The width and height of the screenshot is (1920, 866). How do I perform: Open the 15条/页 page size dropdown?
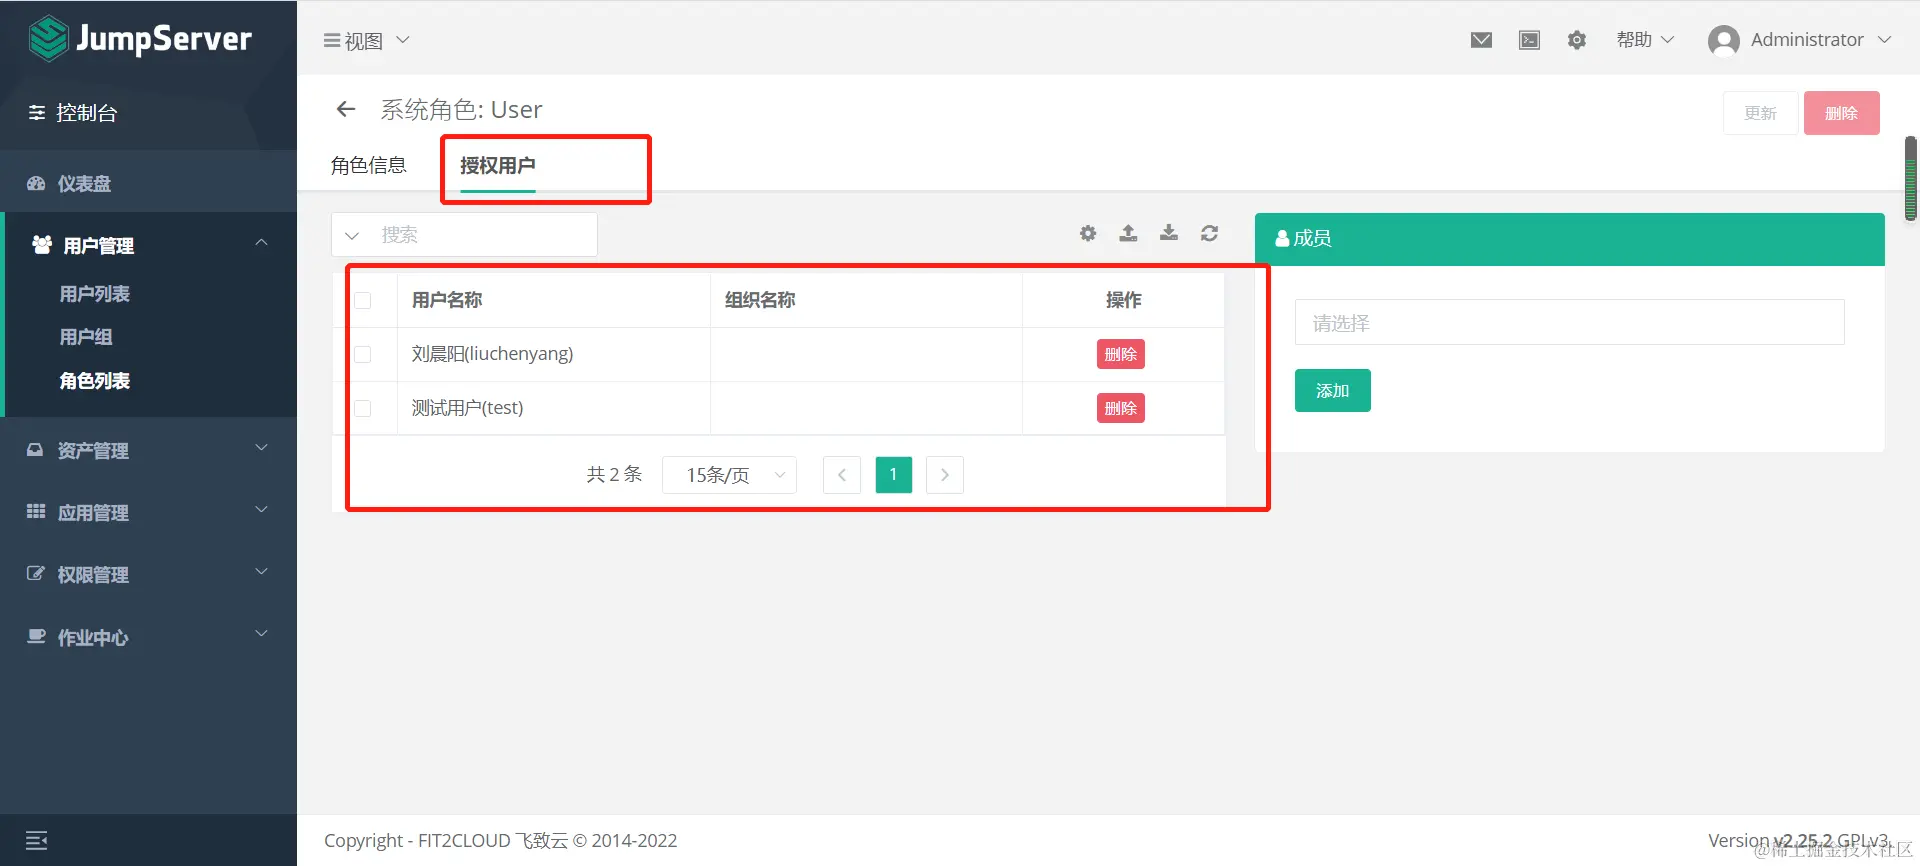(730, 475)
